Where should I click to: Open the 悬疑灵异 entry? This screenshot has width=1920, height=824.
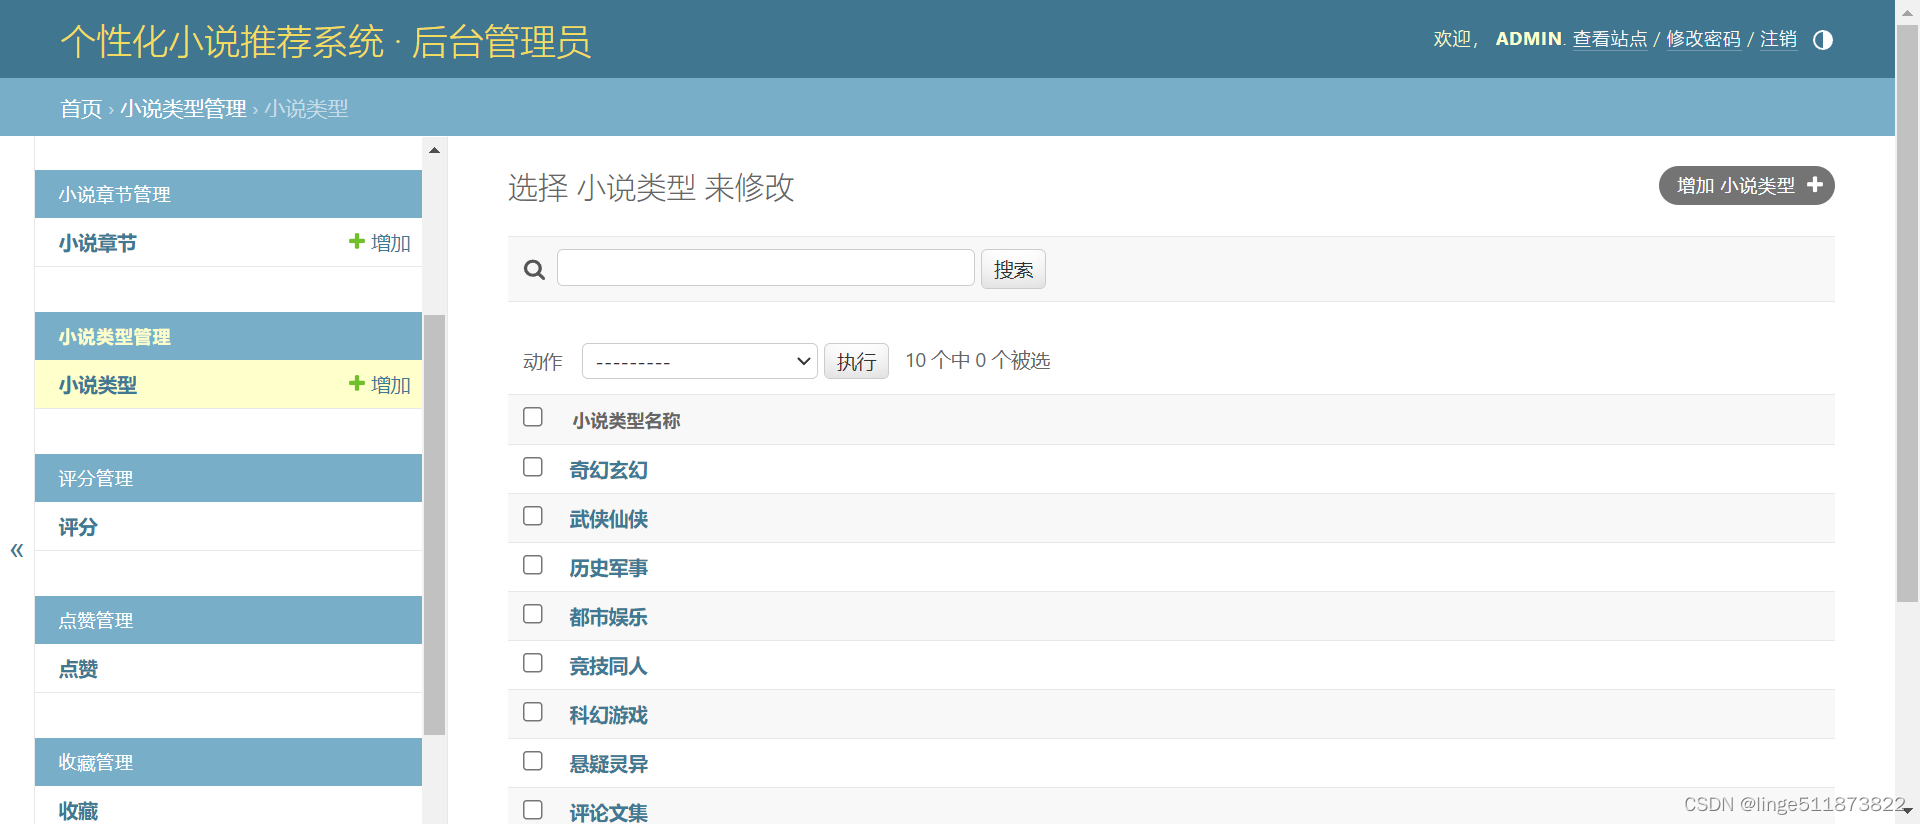click(608, 764)
